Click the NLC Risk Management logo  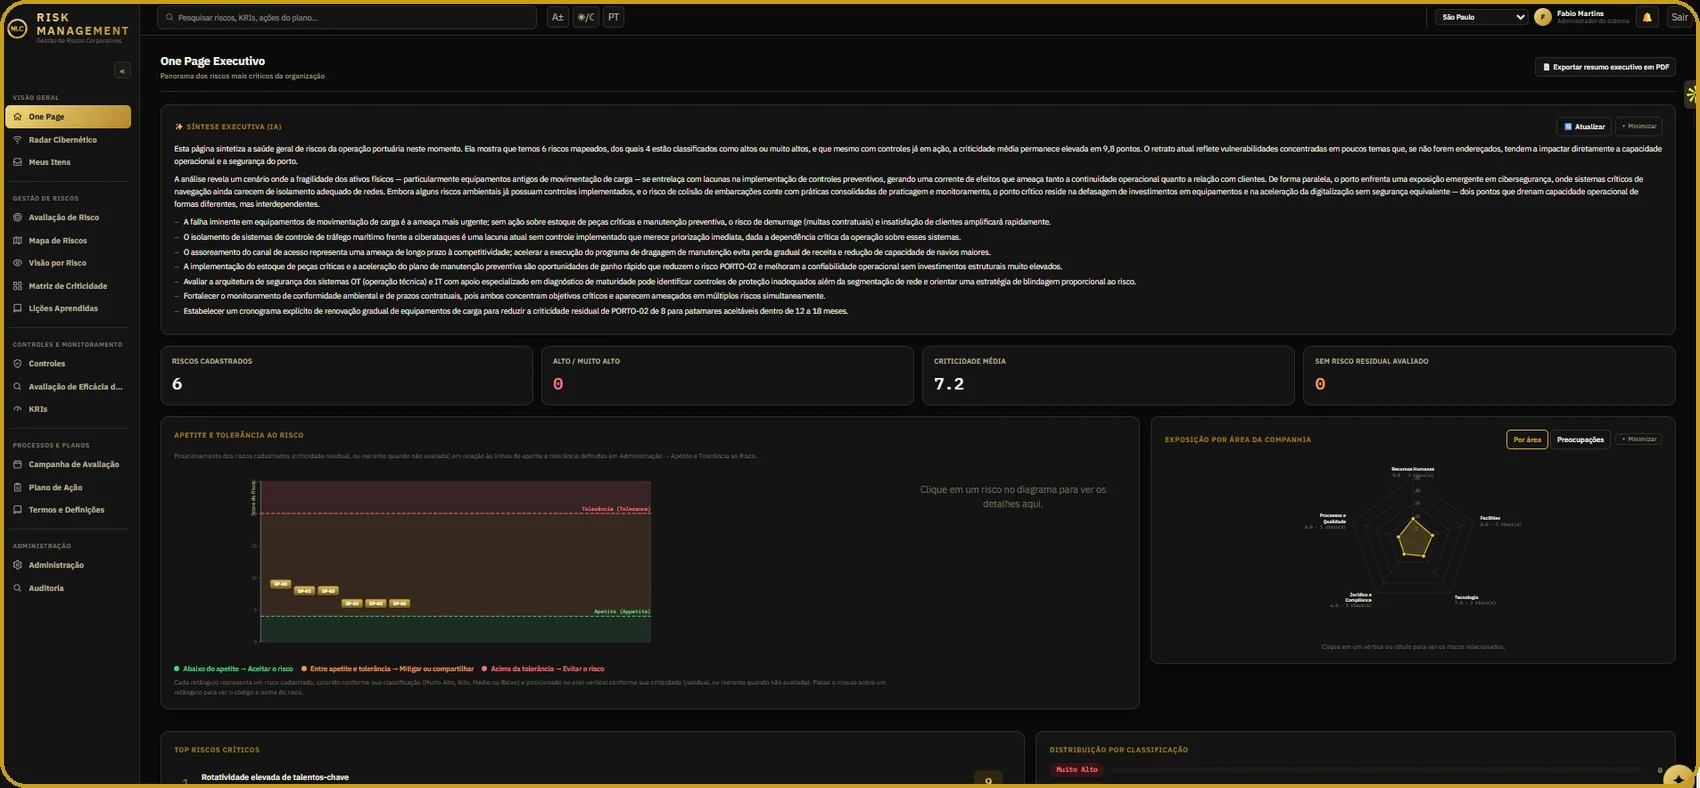17,29
